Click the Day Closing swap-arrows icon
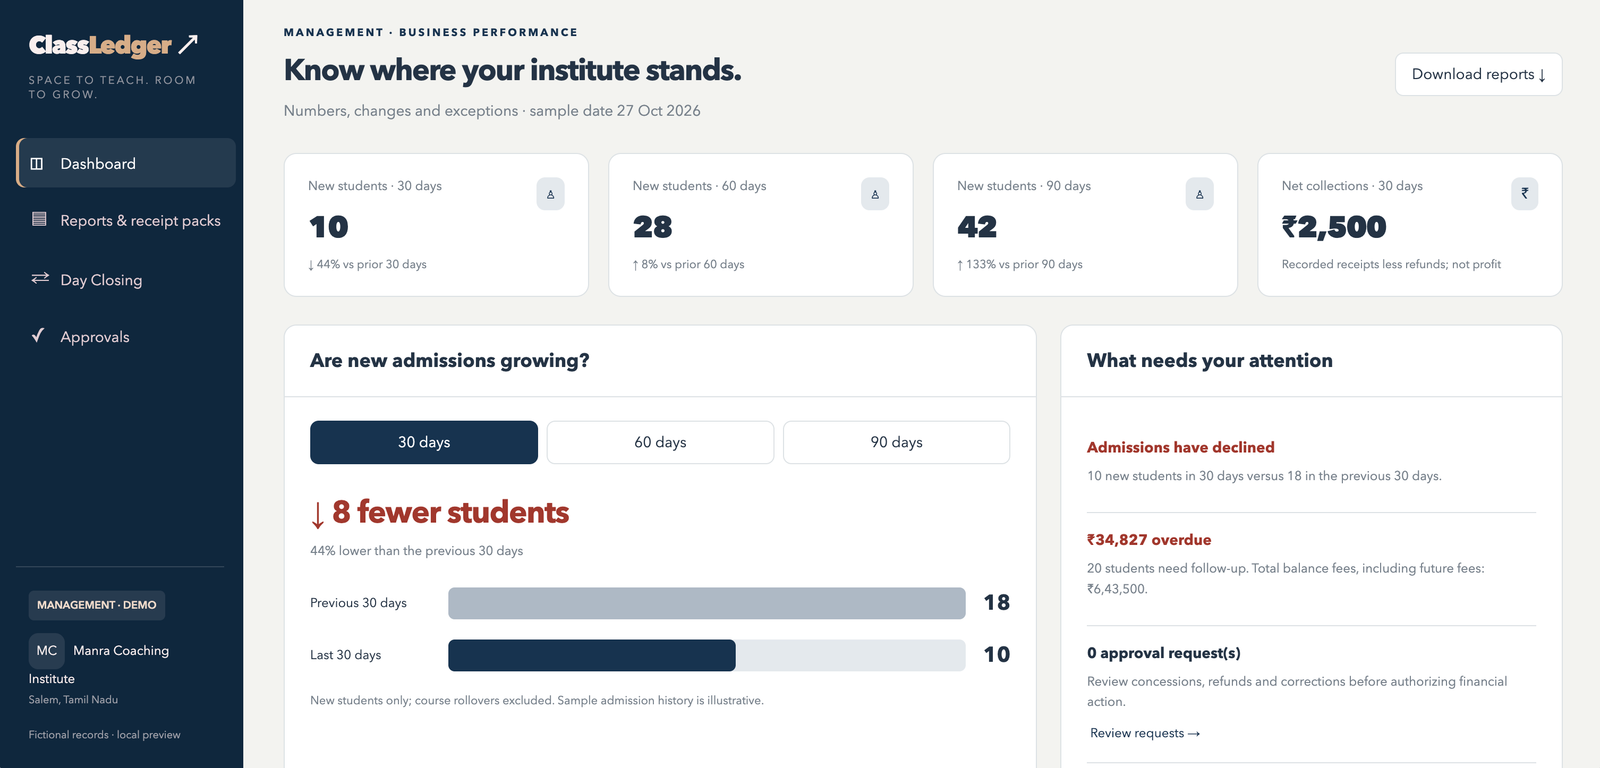The height and width of the screenshot is (768, 1600). (x=40, y=278)
